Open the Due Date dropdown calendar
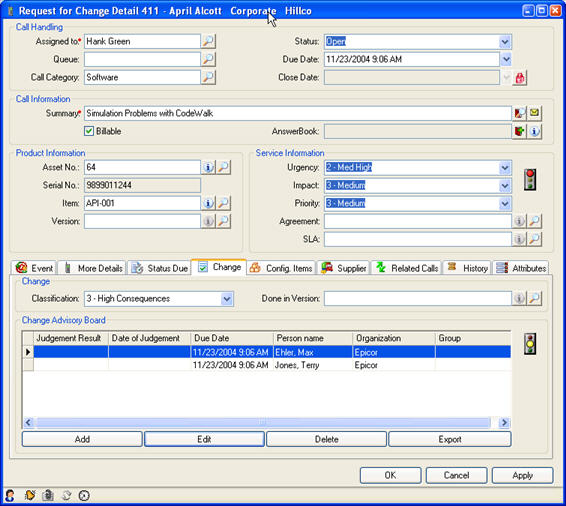This screenshot has height=506, width=566. point(506,59)
